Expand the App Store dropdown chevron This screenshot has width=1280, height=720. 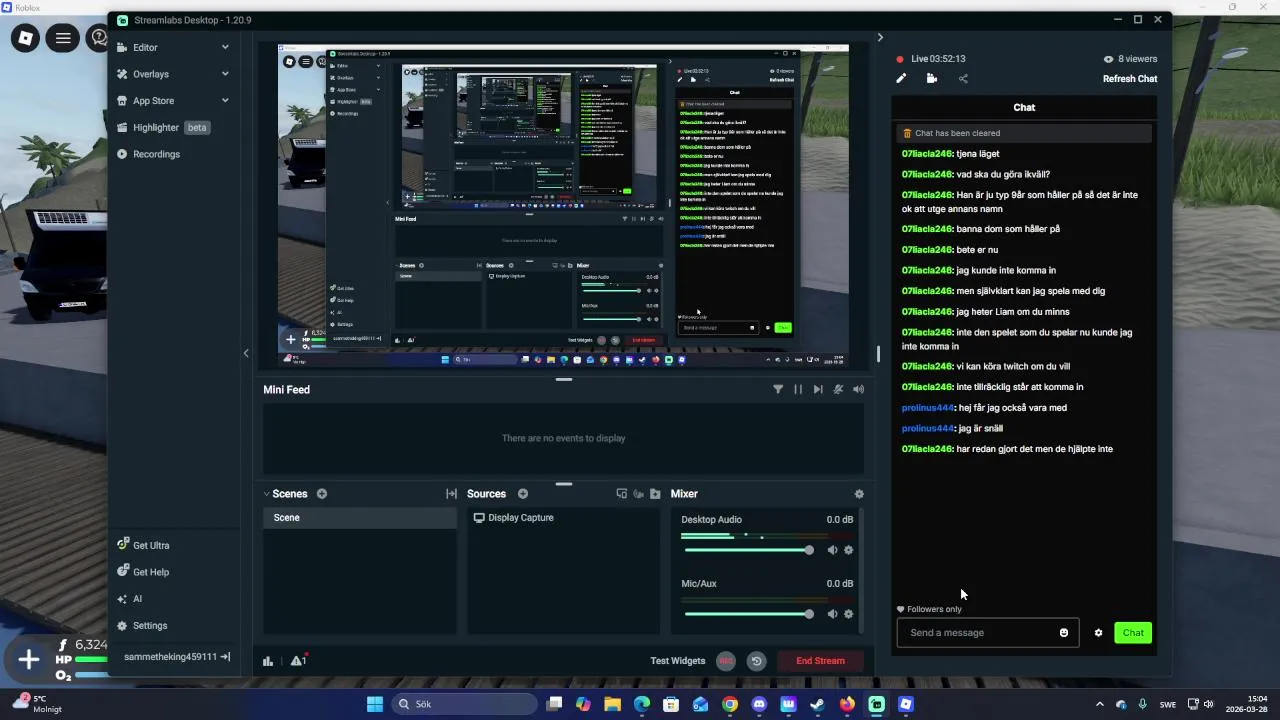[225, 101]
